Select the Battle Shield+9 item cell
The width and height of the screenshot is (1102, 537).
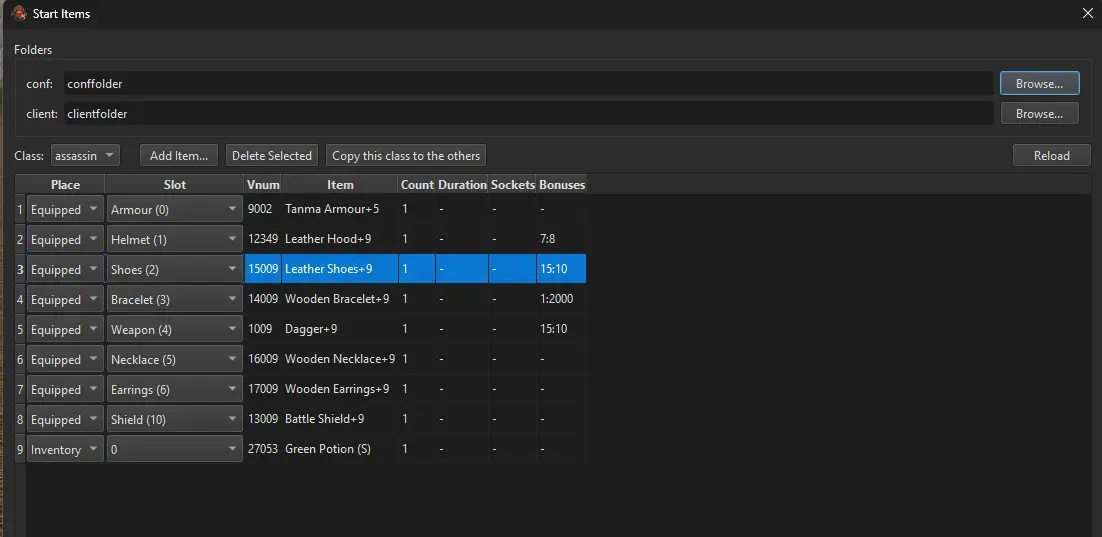point(340,419)
